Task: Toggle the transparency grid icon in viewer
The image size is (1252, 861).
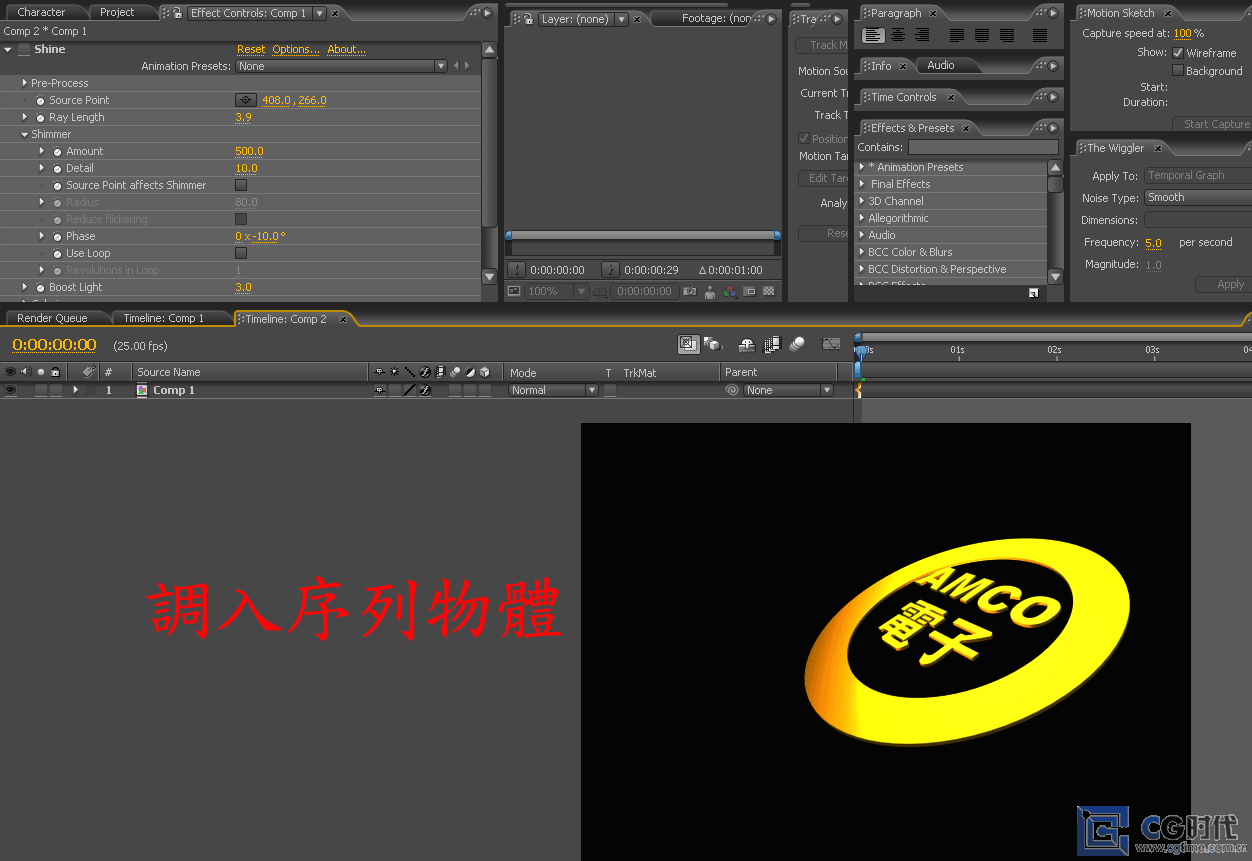Action: click(769, 292)
